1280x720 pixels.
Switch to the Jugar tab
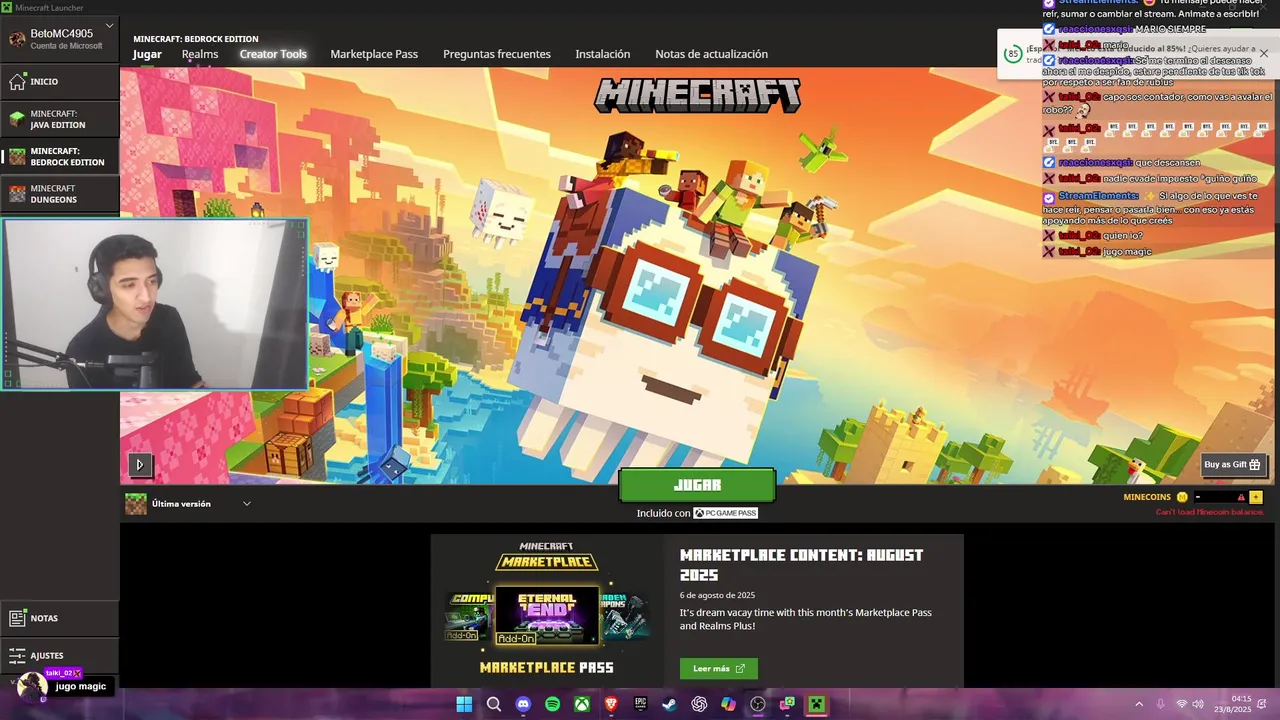147,54
